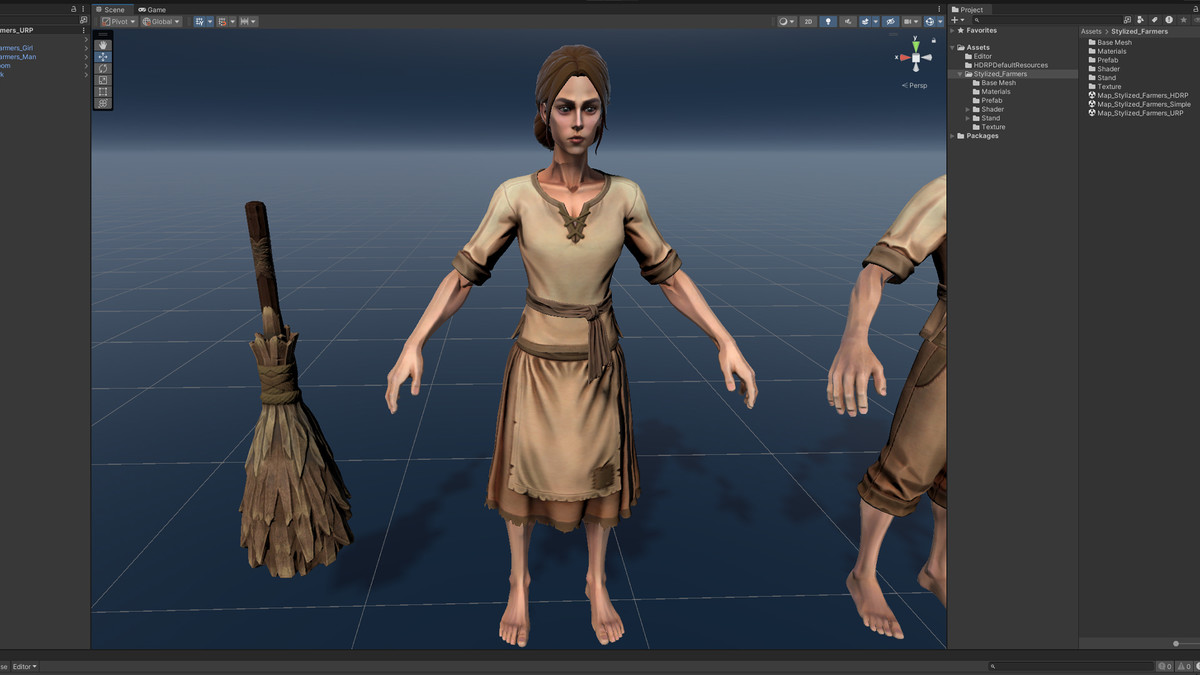Select the Move tool
The height and width of the screenshot is (675, 1200).
(x=103, y=57)
